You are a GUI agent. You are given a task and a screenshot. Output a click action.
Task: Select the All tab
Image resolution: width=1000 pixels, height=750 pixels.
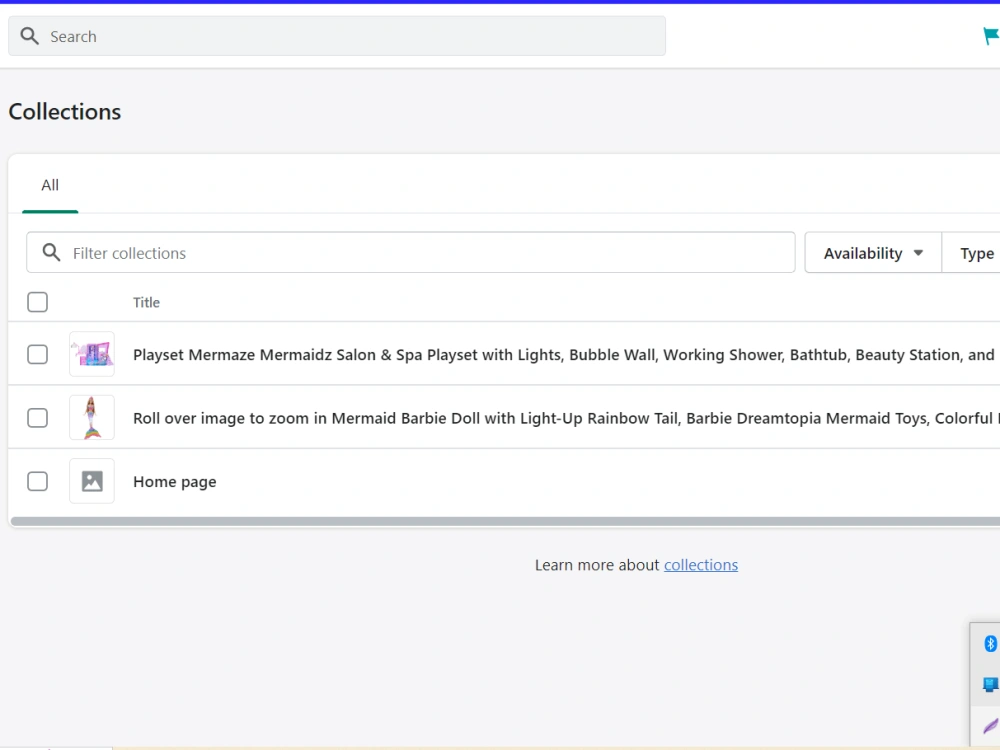point(50,186)
